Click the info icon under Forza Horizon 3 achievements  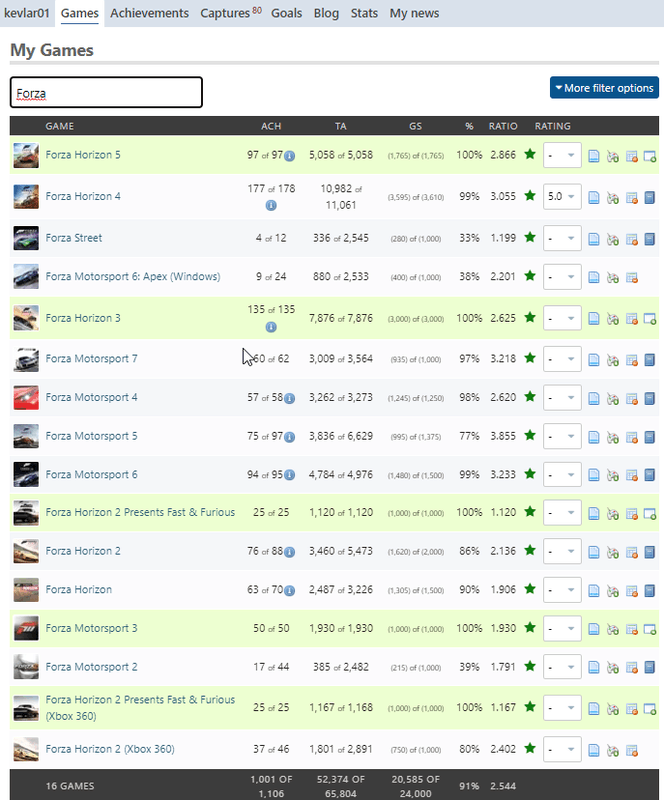pos(271,327)
